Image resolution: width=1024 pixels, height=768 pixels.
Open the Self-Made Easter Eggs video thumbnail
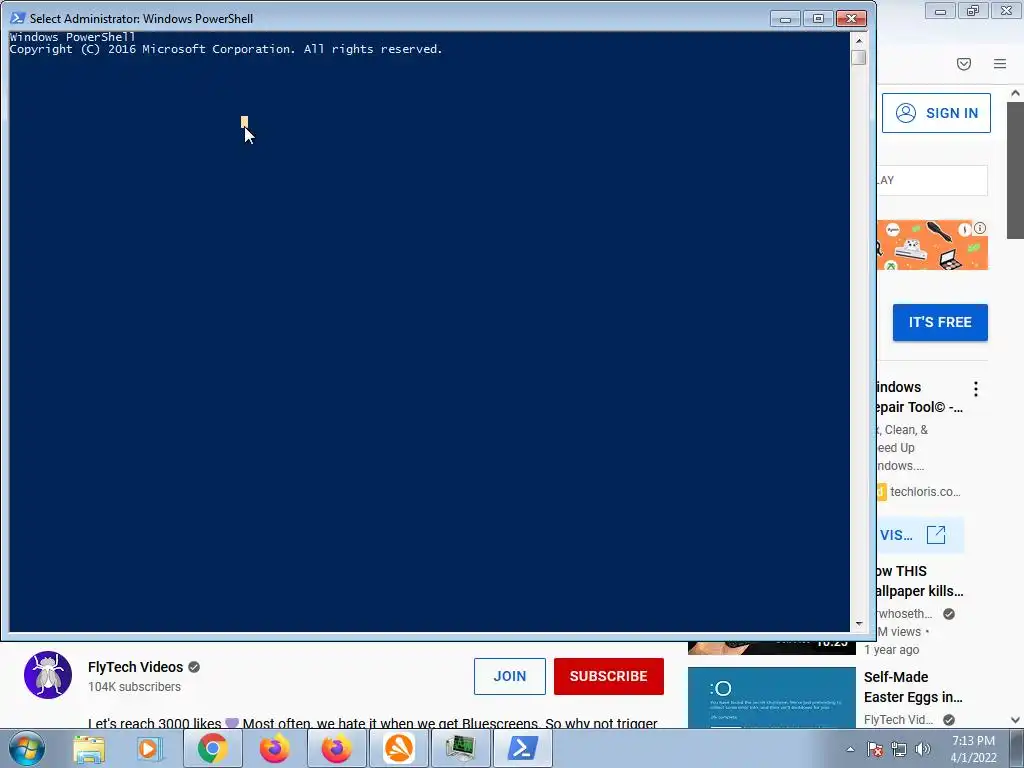pos(771,697)
